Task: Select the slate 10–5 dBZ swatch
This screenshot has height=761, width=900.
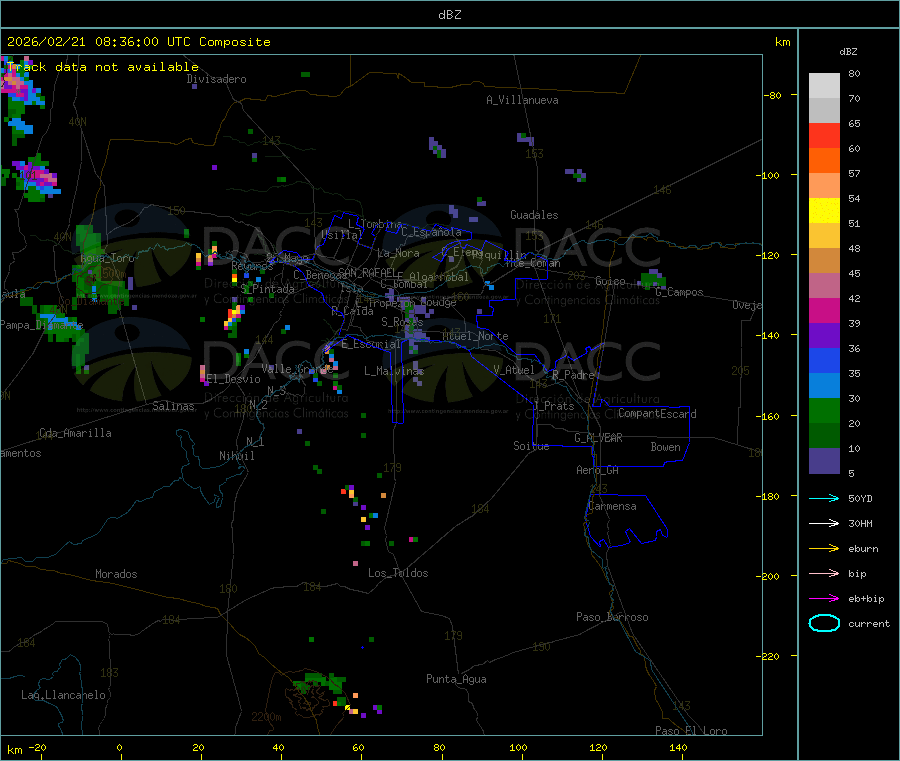Action: (824, 461)
